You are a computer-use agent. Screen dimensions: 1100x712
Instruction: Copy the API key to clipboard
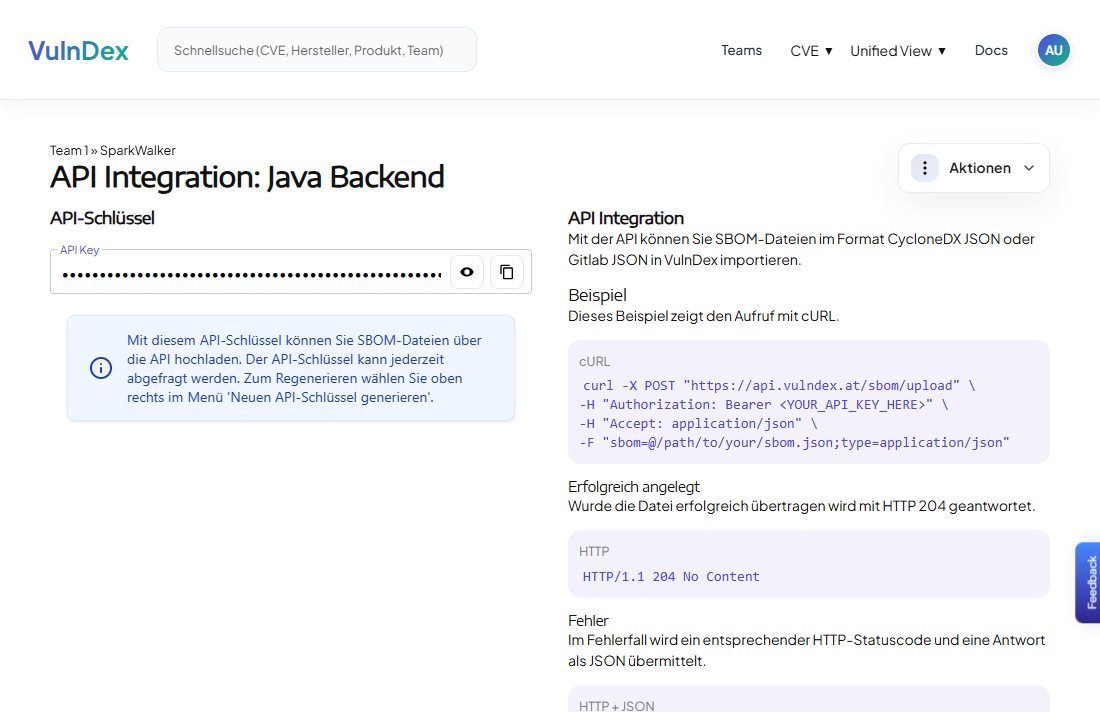[x=506, y=271]
